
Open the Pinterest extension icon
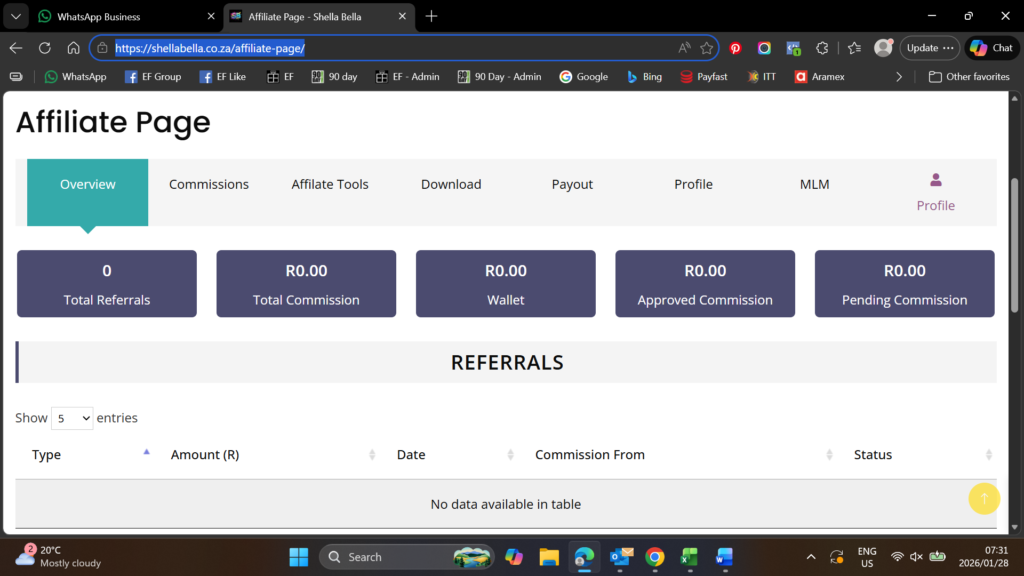pyautogui.click(x=735, y=48)
